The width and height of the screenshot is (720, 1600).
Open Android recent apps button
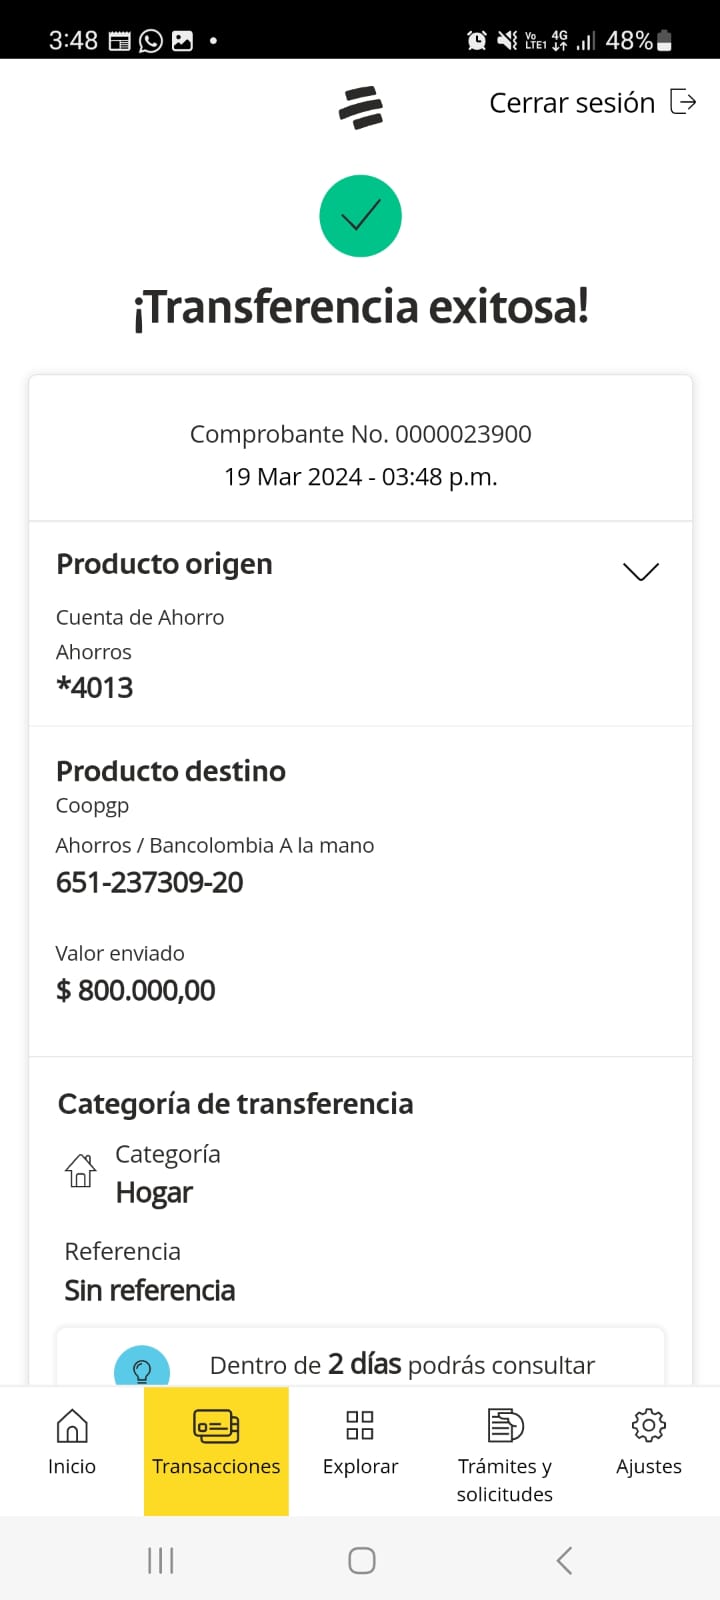pyautogui.click(x=160, y=1560)
